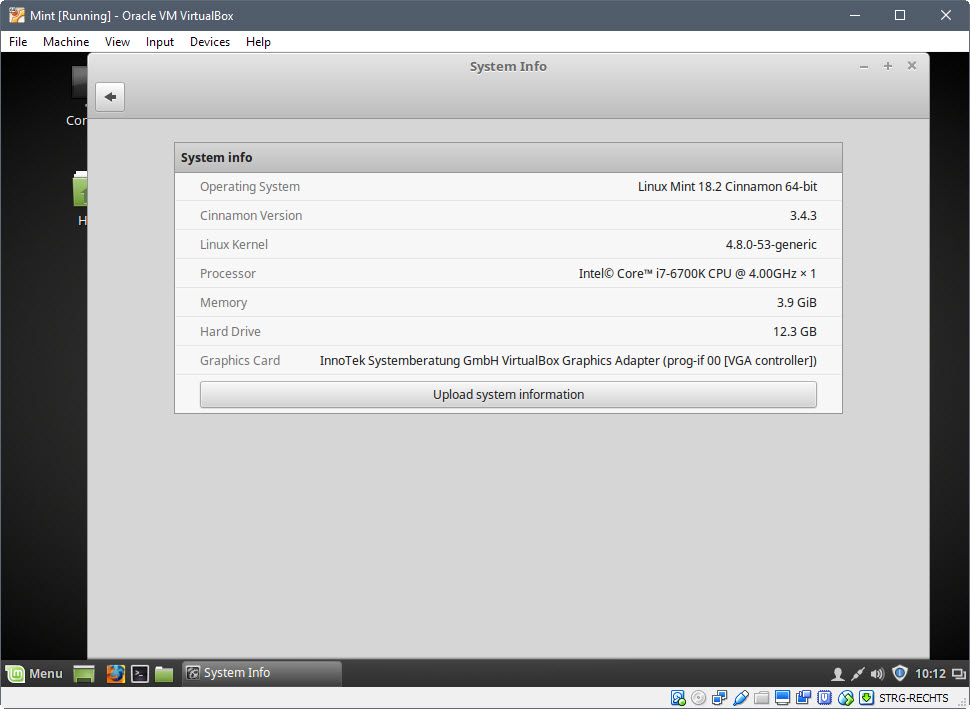Click the InnoTek Graphics Card value
The image size is (970, 709).
[x=568, y=361]
